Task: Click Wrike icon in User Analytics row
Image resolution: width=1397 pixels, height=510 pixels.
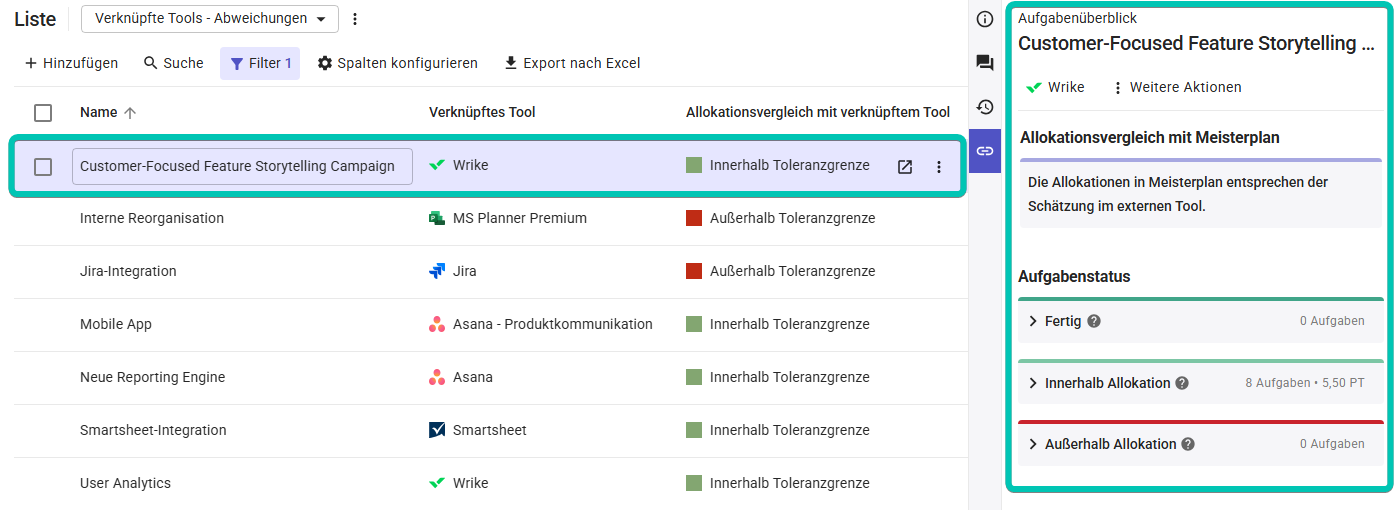Action: (437, 483)
